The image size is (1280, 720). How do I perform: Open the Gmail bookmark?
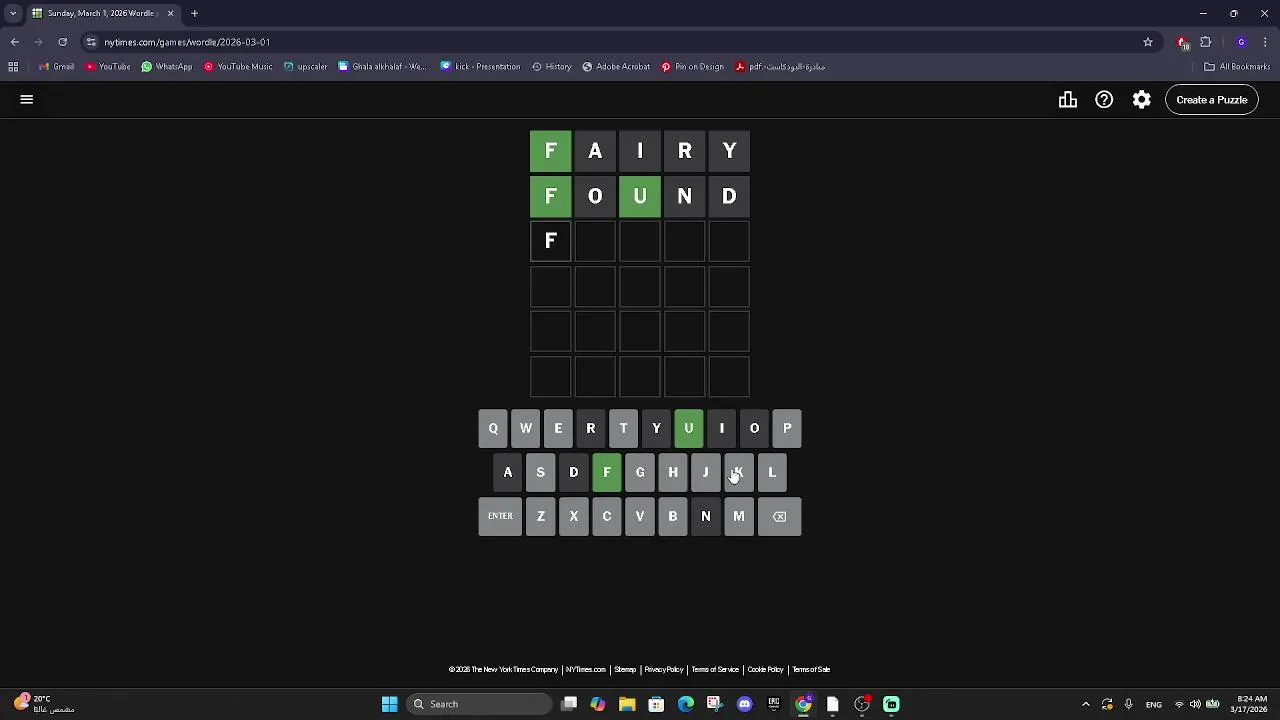tap(56, 67)
